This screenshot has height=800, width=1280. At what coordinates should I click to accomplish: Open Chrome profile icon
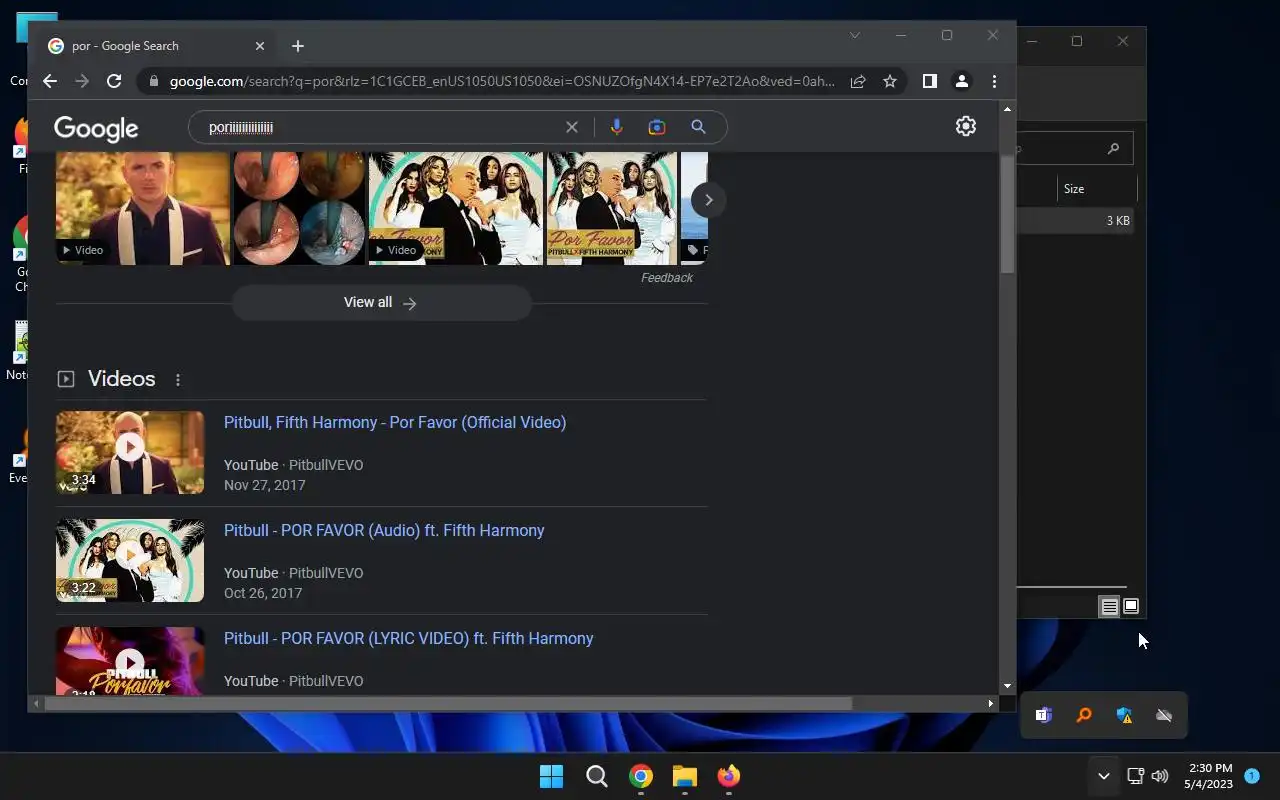coord(962,82)
